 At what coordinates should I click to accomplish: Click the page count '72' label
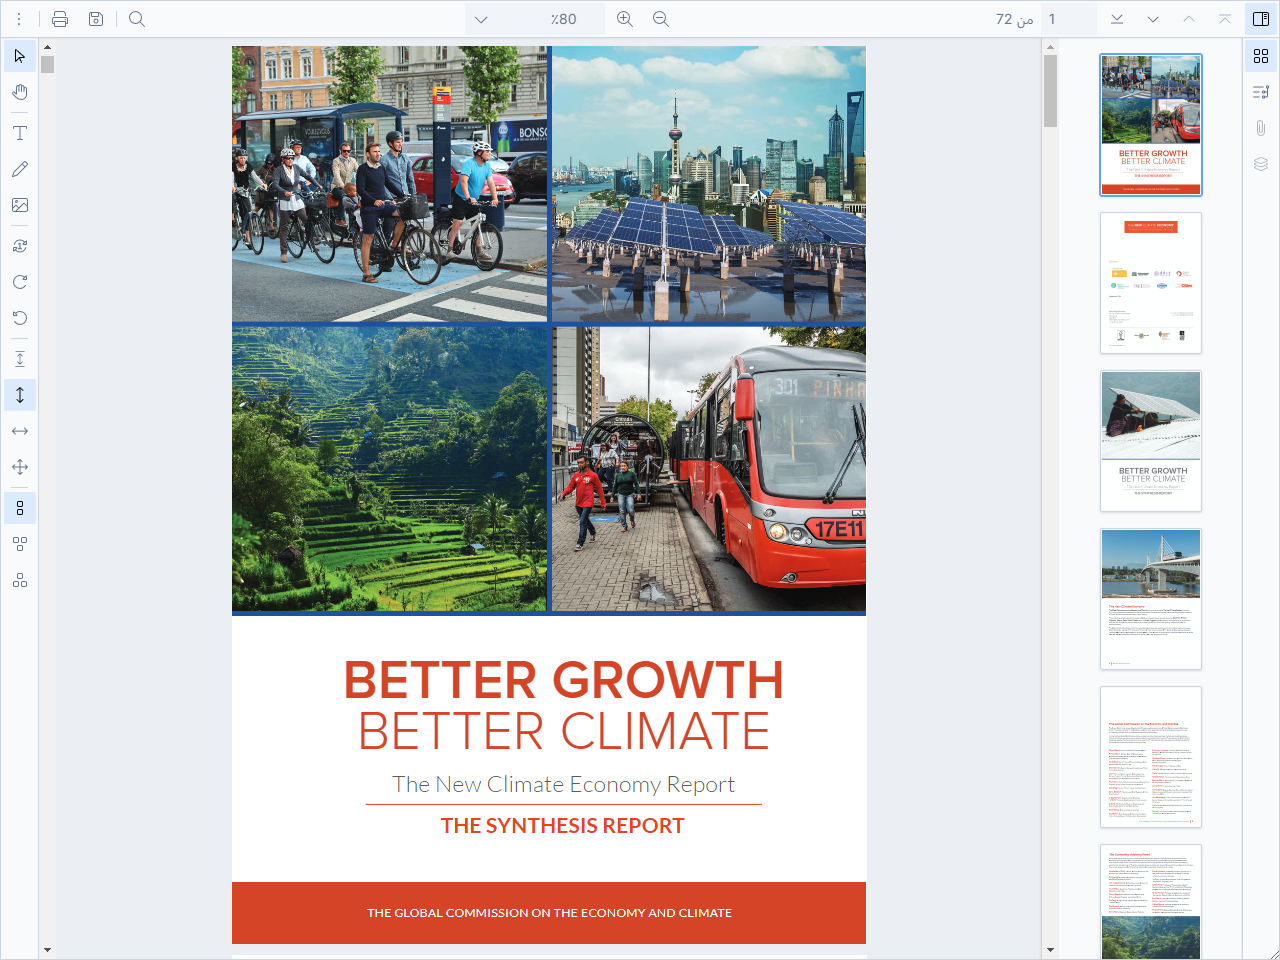[1004, 19]
